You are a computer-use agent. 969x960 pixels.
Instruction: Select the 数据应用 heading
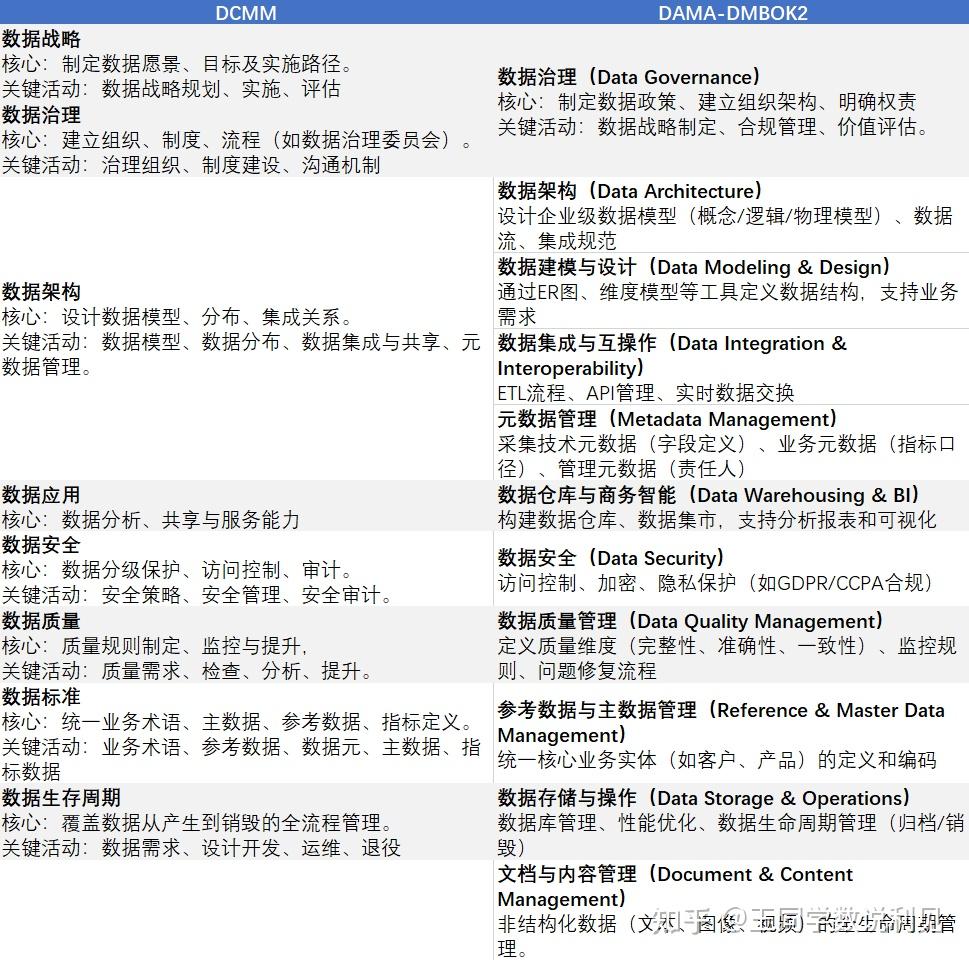pos(41,495)
